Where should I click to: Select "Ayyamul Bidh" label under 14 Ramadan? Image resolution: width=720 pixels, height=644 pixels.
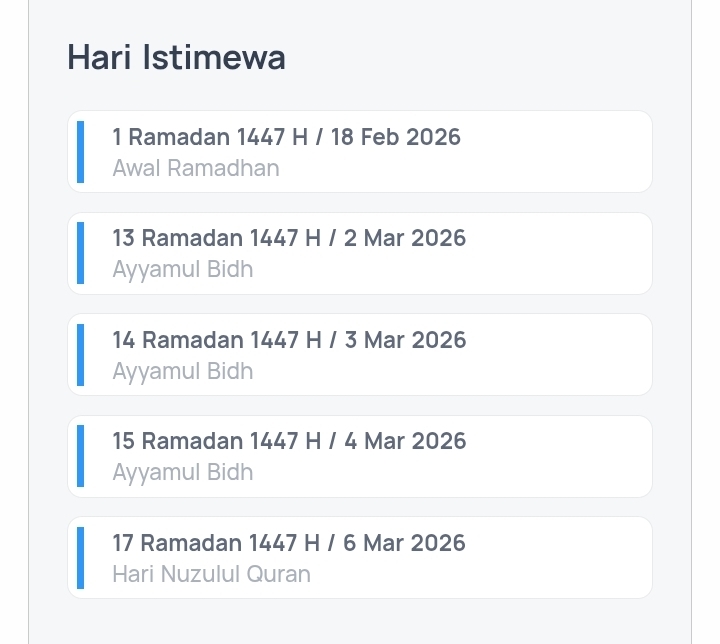pos(183,371)
